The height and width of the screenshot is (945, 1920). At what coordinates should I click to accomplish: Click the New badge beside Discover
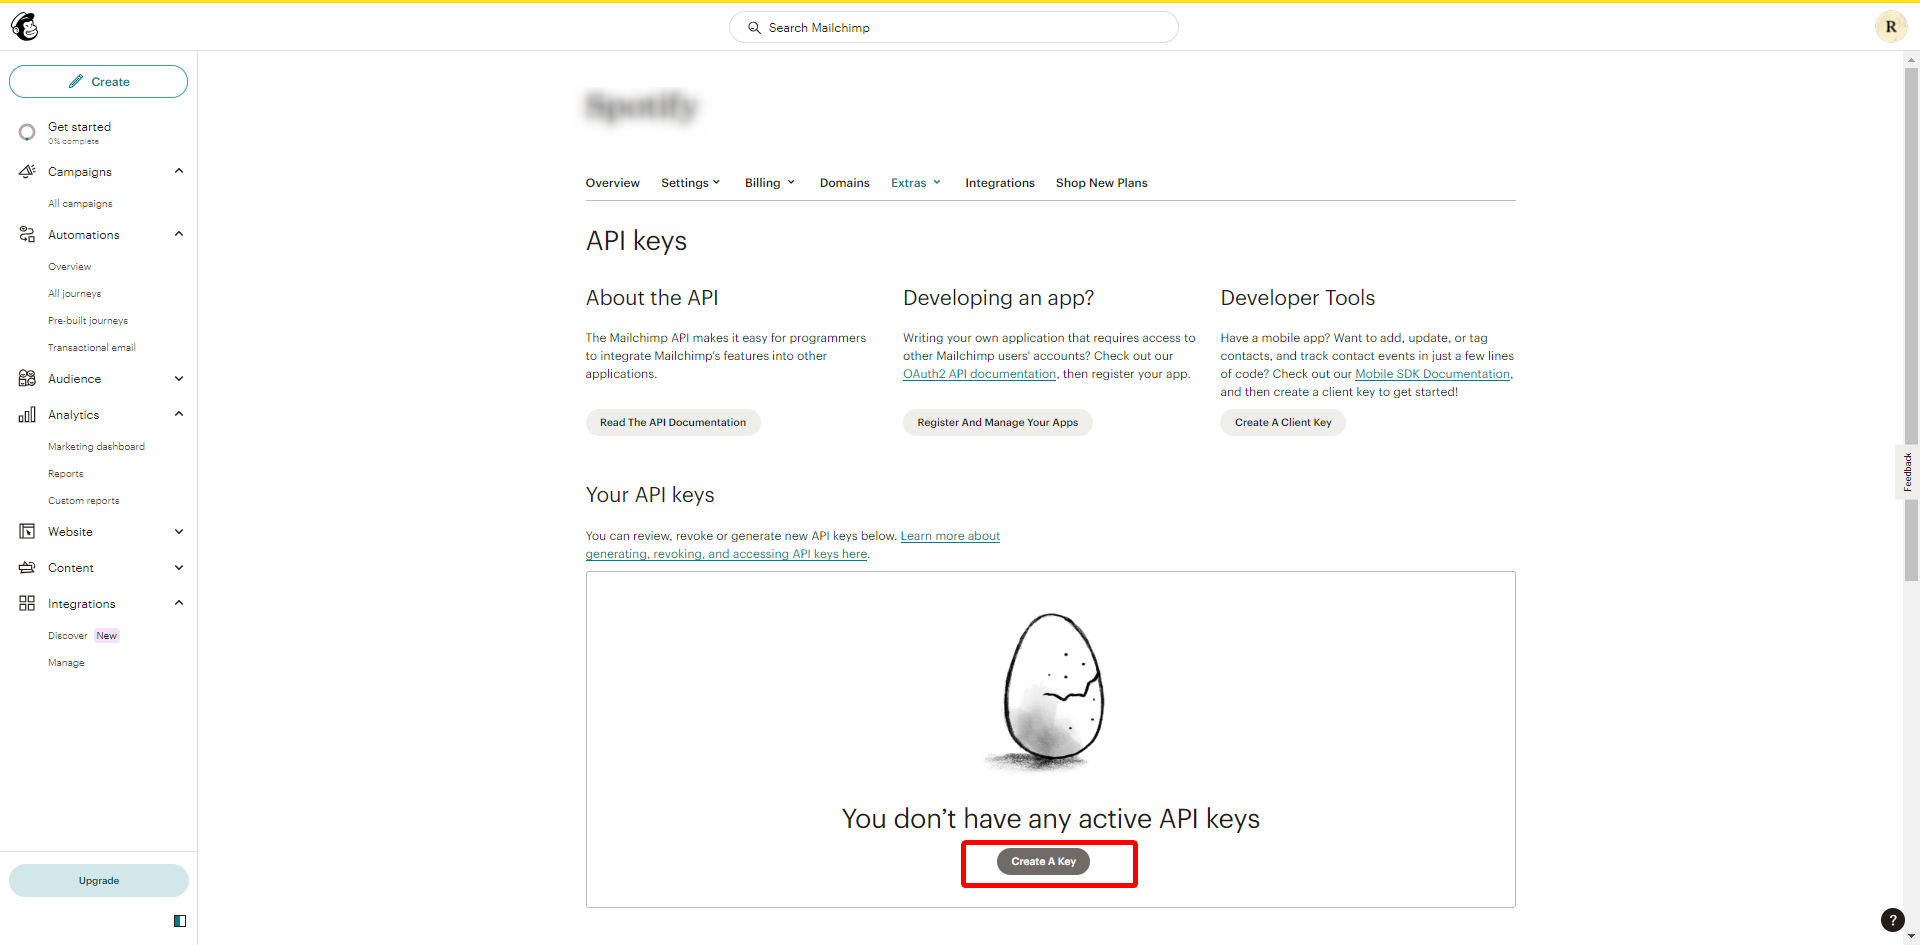pos(107,635)
